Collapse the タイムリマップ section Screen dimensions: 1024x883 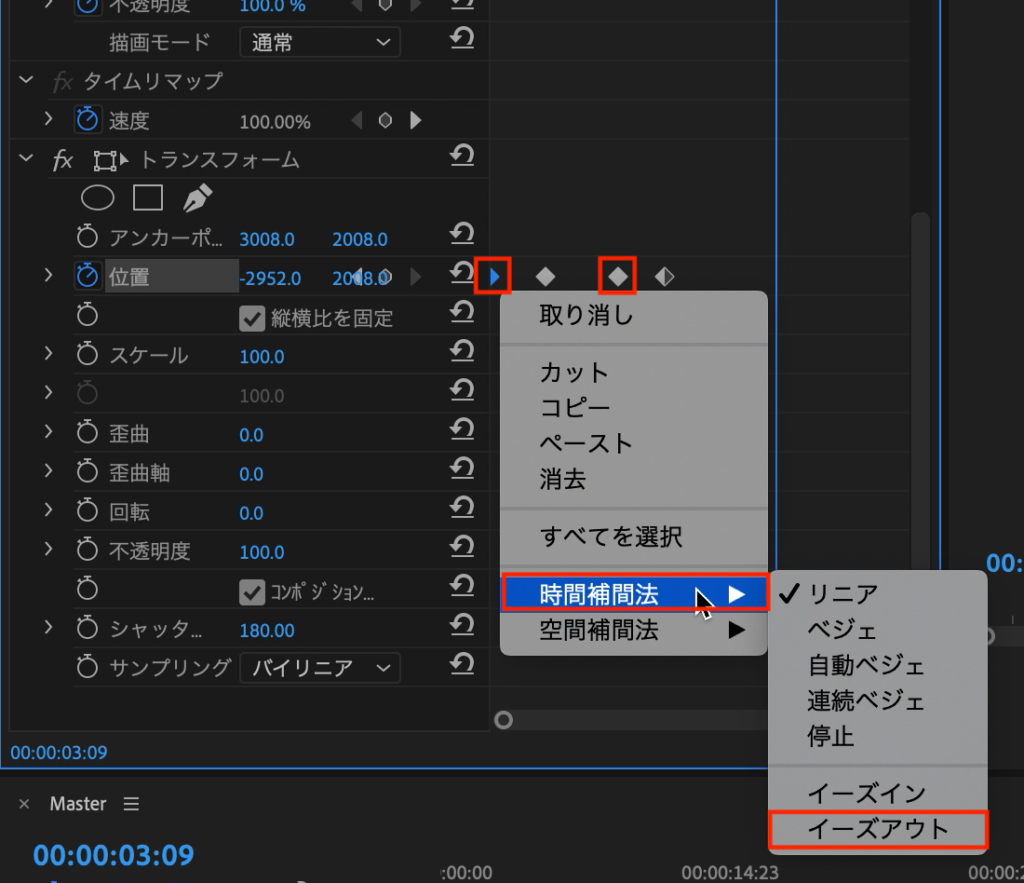tap(26, 80)
